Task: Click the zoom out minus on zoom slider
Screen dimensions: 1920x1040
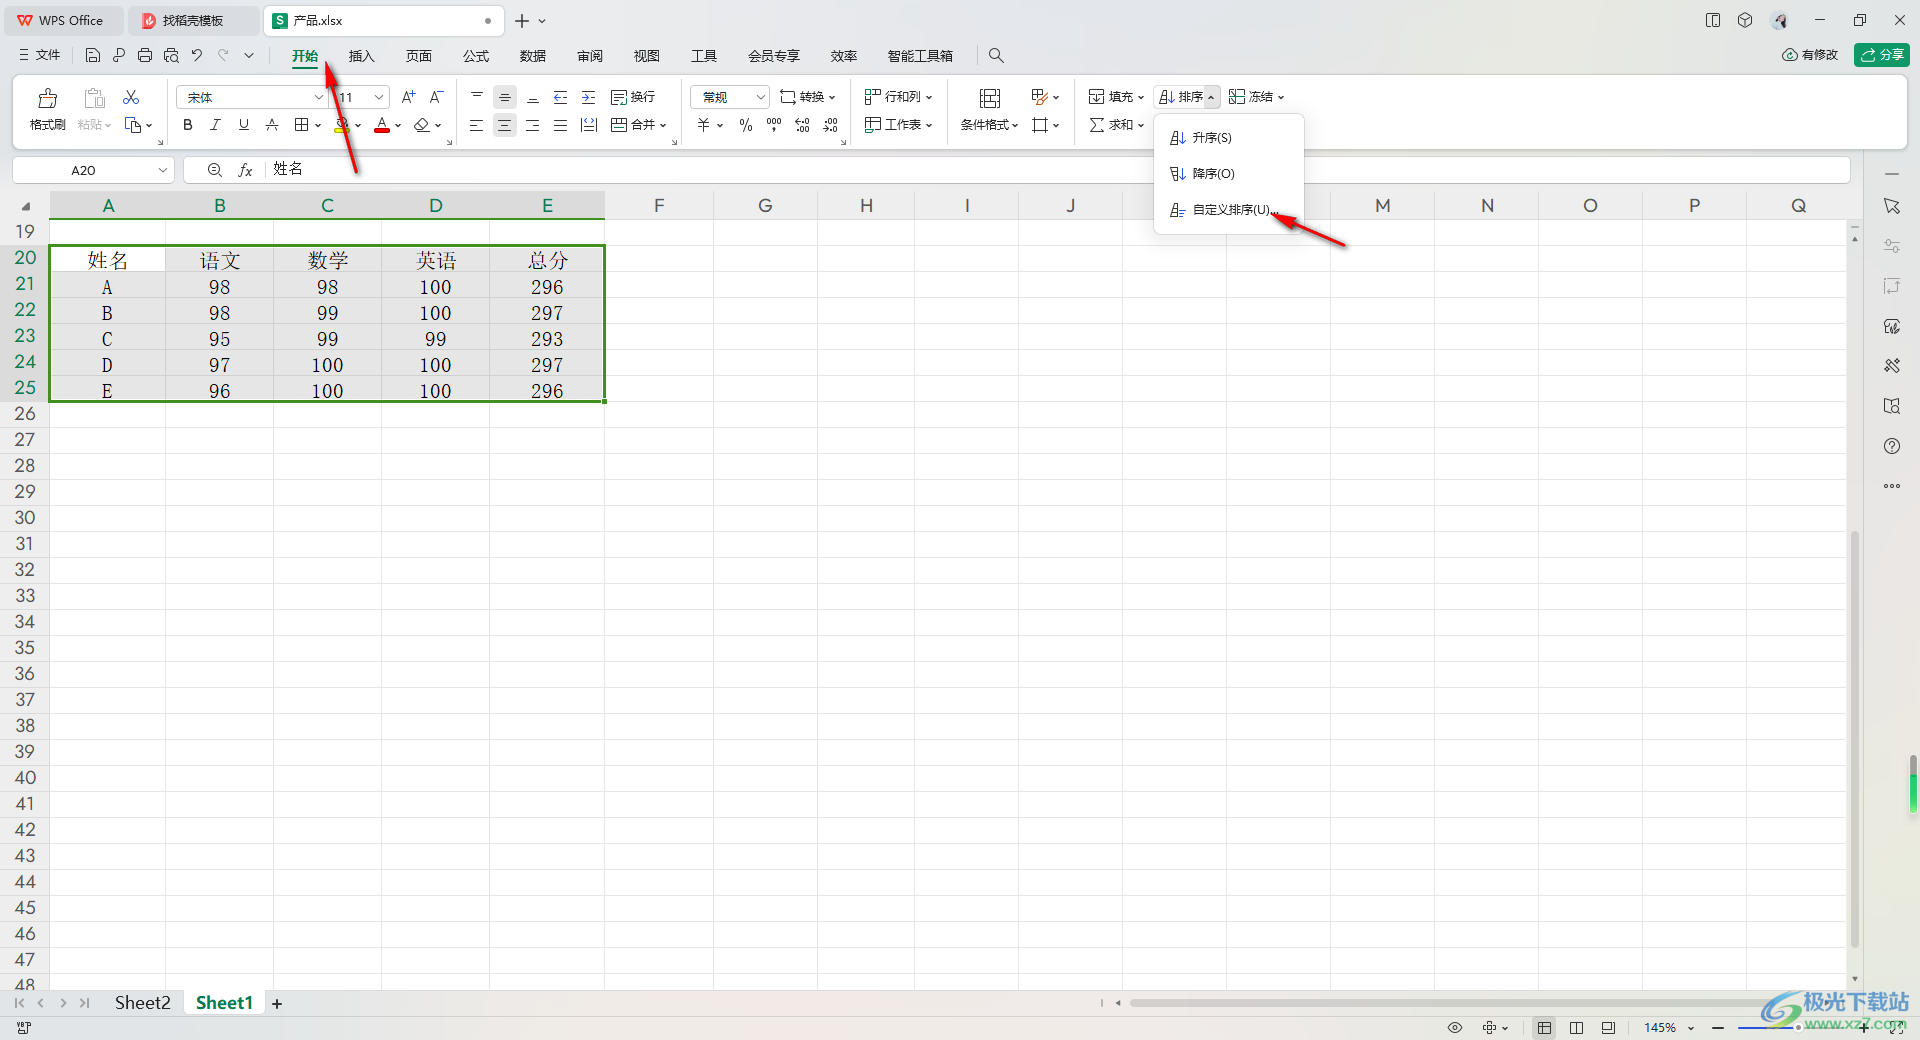Action: [x=1718, y=1028]
